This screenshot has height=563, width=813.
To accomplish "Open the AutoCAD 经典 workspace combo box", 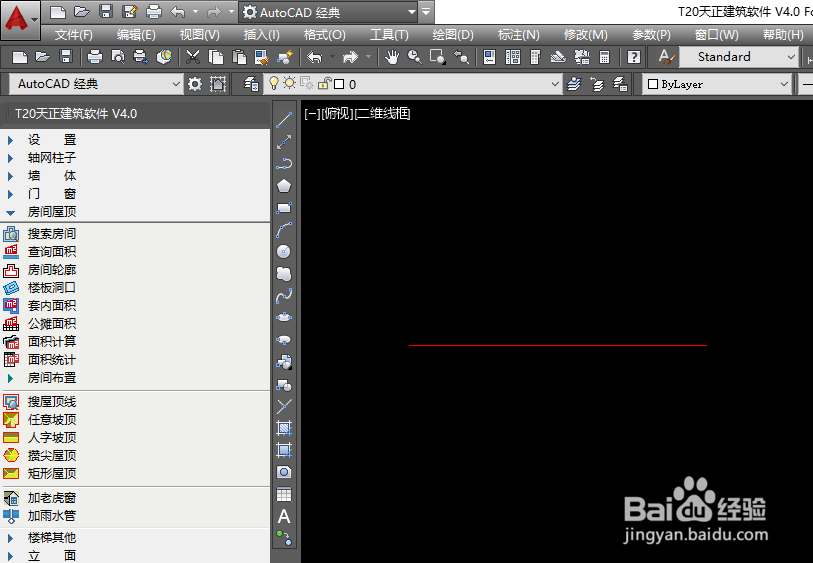I will tap(97, 84).
